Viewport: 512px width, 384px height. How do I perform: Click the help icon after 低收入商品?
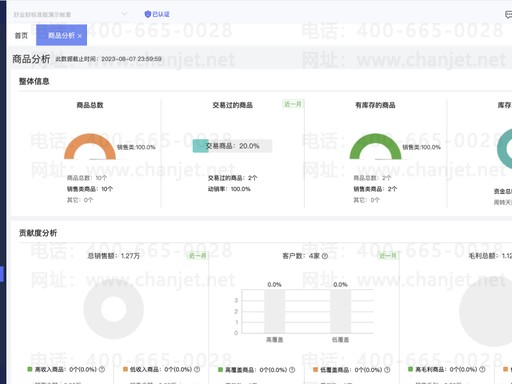(x=197, y=369)
